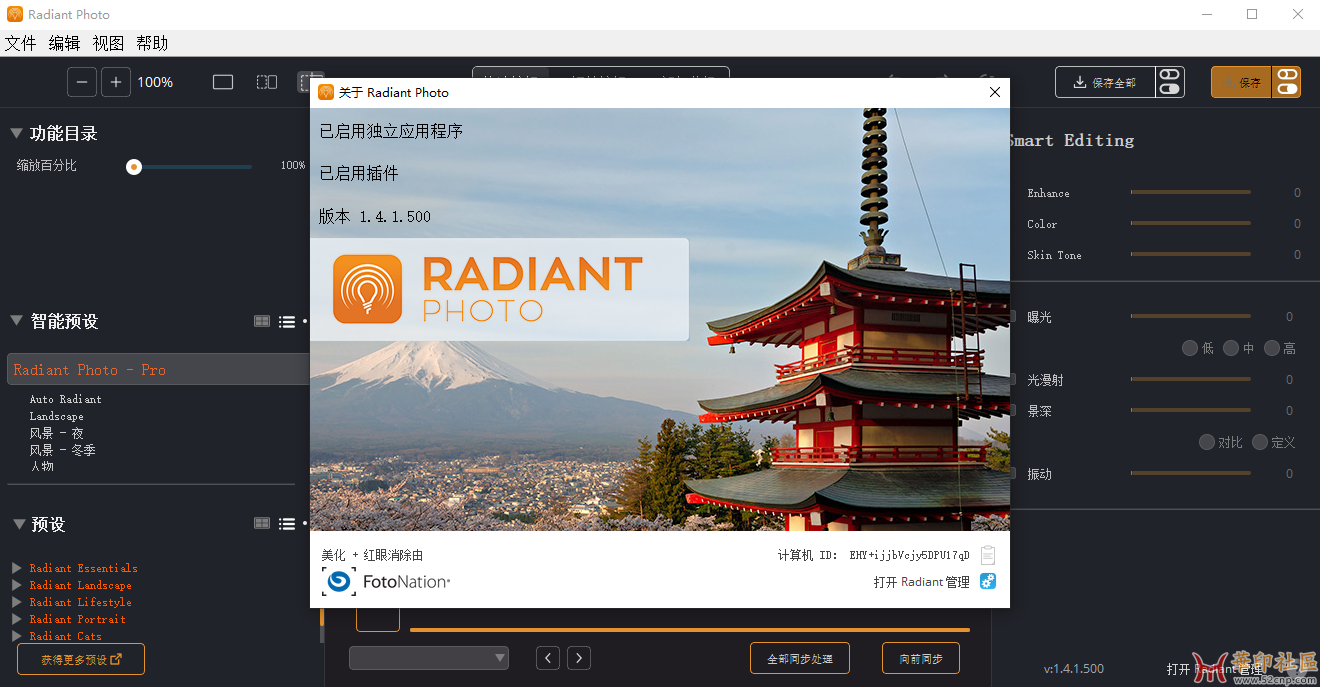Zoom out with the minus button
Image resolution: width=1320 pixels, height=687 pixels.
82,82
